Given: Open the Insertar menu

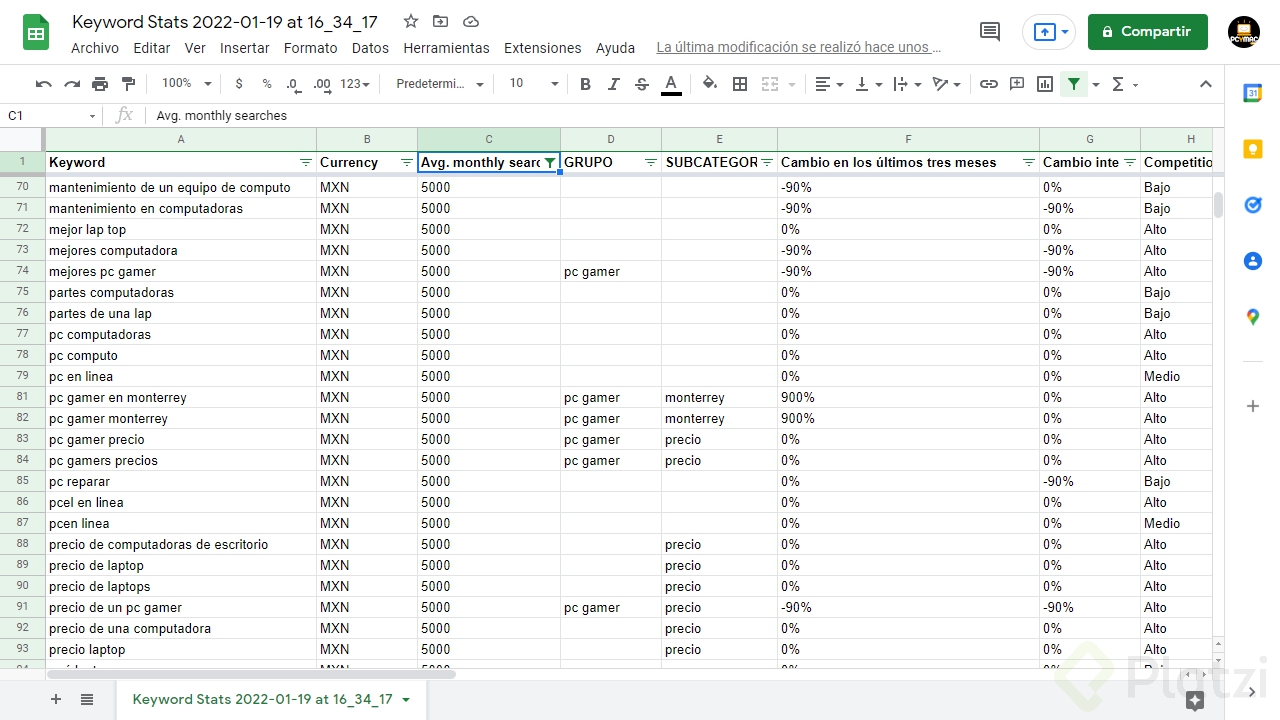Looking at the screenshot, I should (244, 48).
